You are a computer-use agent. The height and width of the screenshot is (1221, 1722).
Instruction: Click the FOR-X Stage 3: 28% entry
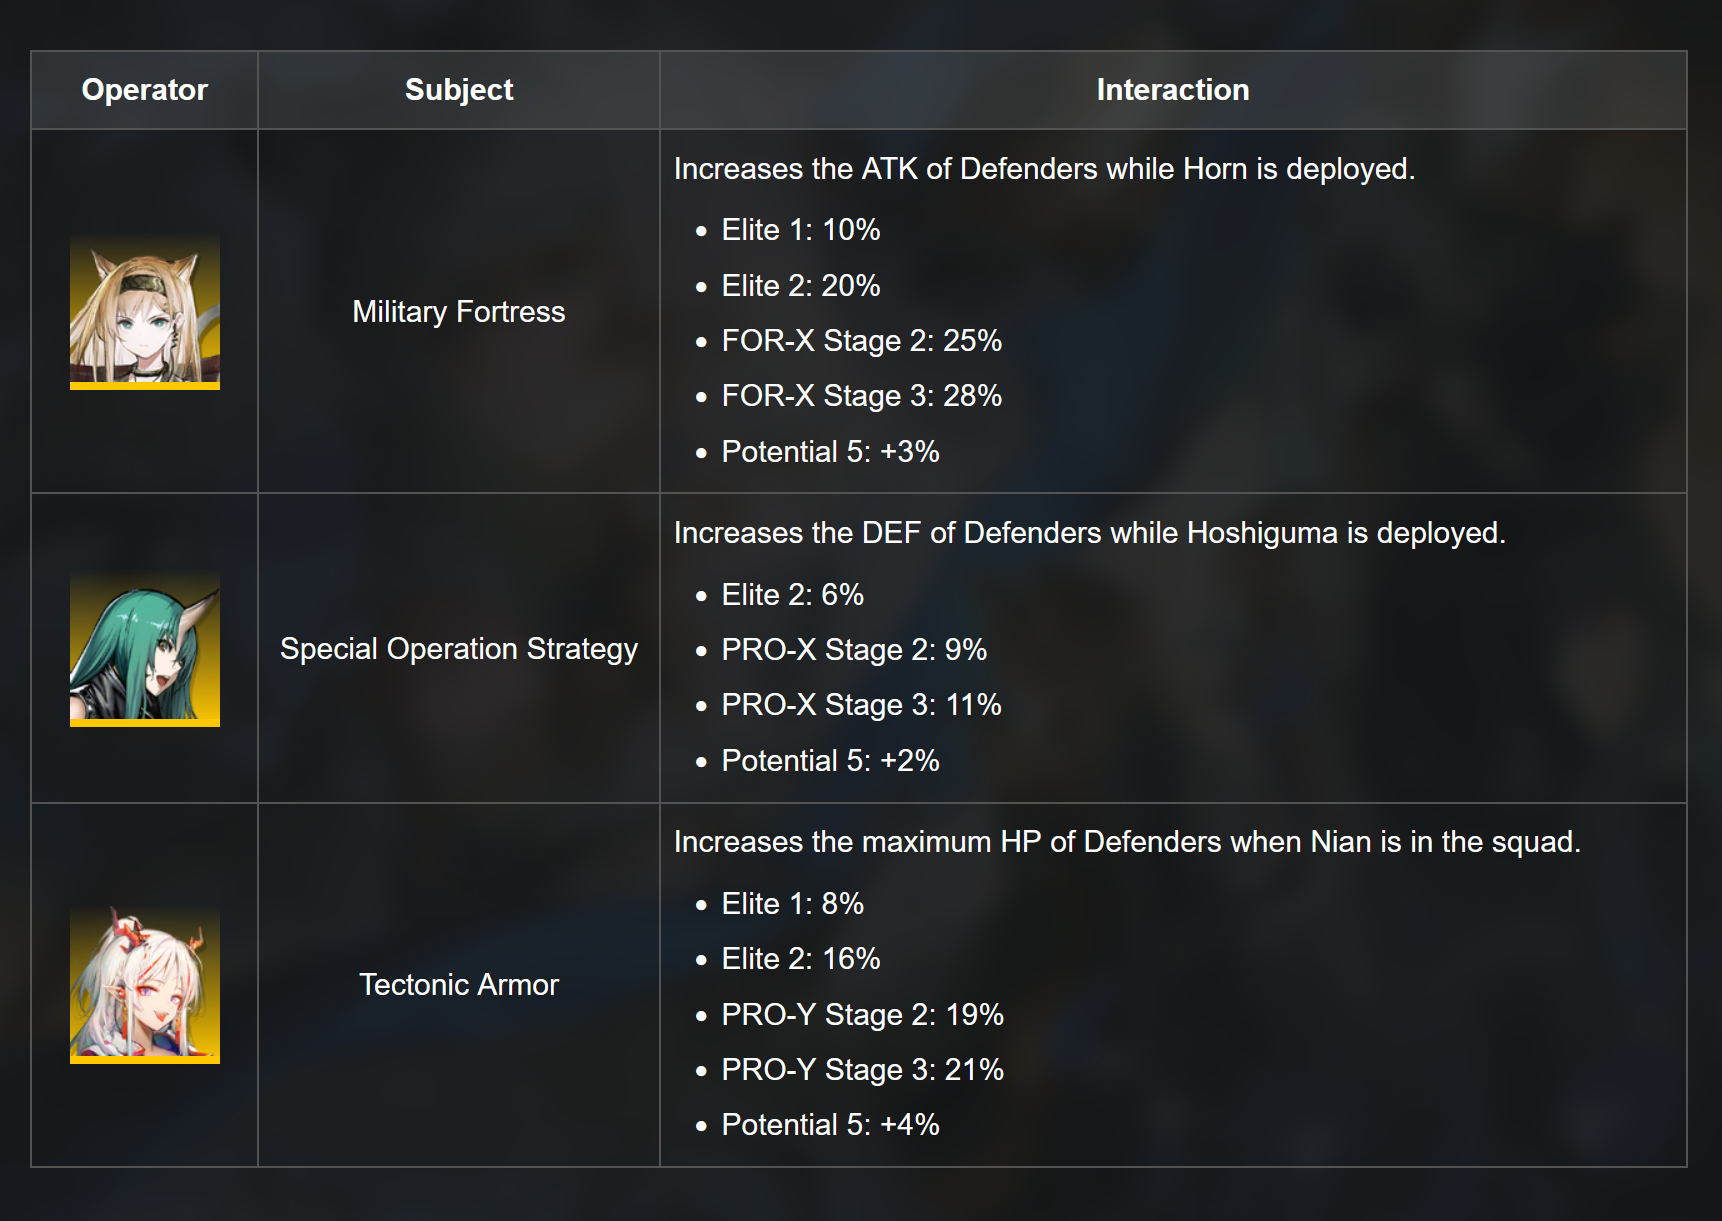pyautogui.click(x=862, y=396)
